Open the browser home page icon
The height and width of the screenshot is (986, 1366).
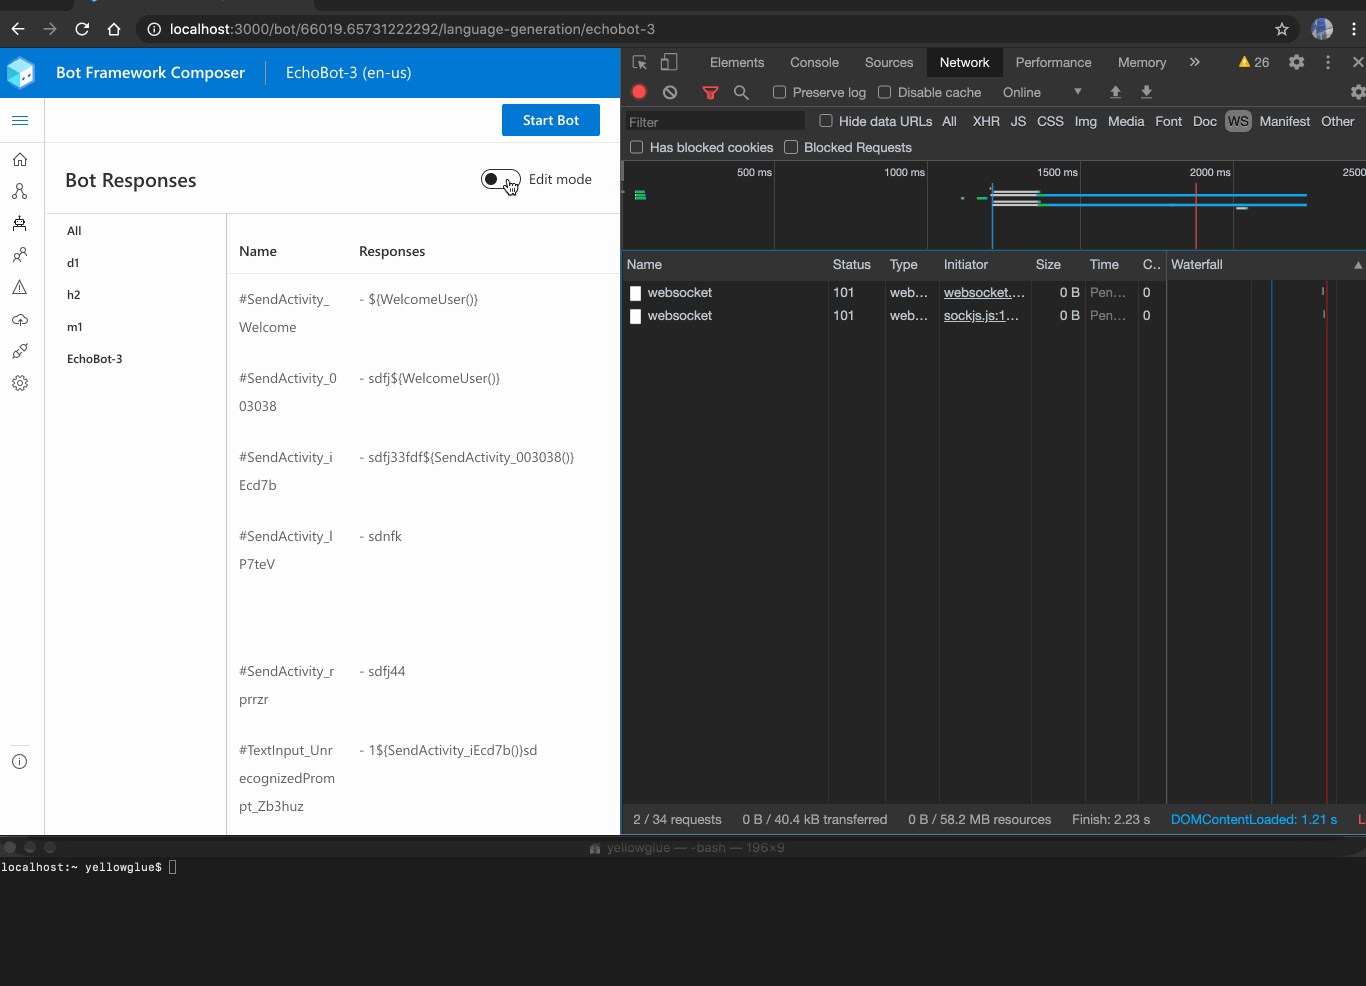[x=114, y=29]
